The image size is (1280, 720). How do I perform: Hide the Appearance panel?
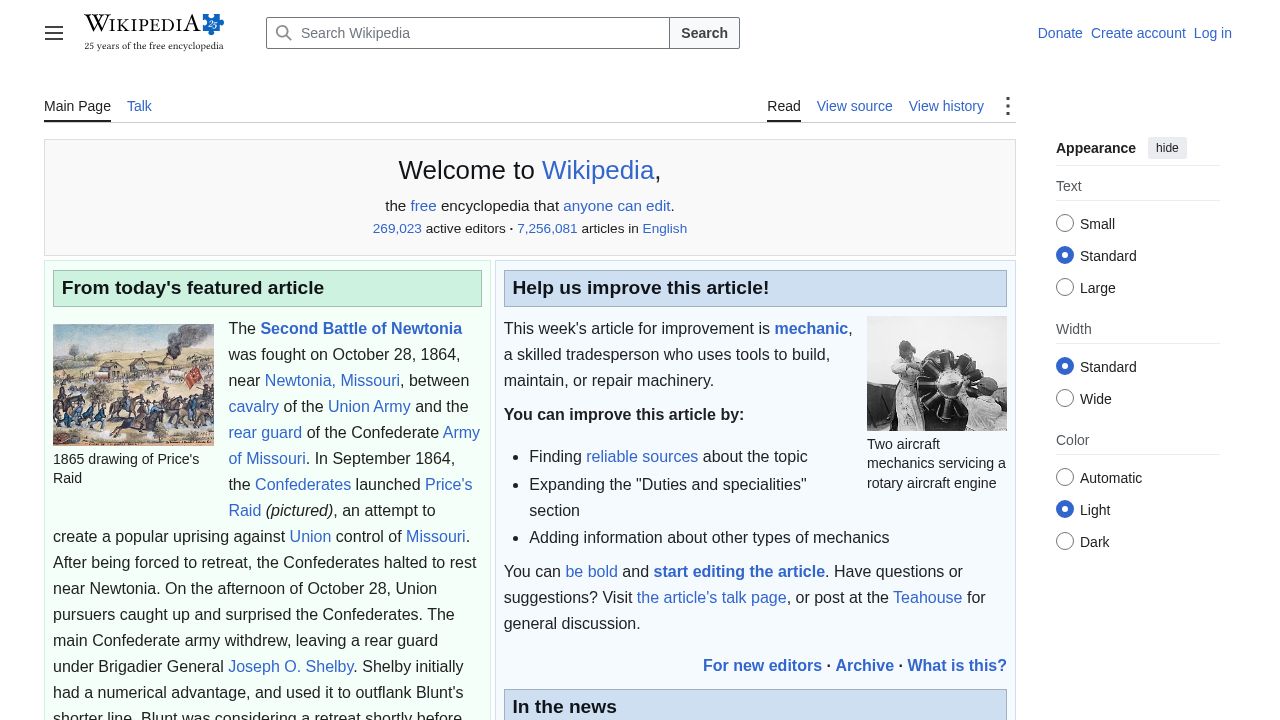(x=1167, y=148)
